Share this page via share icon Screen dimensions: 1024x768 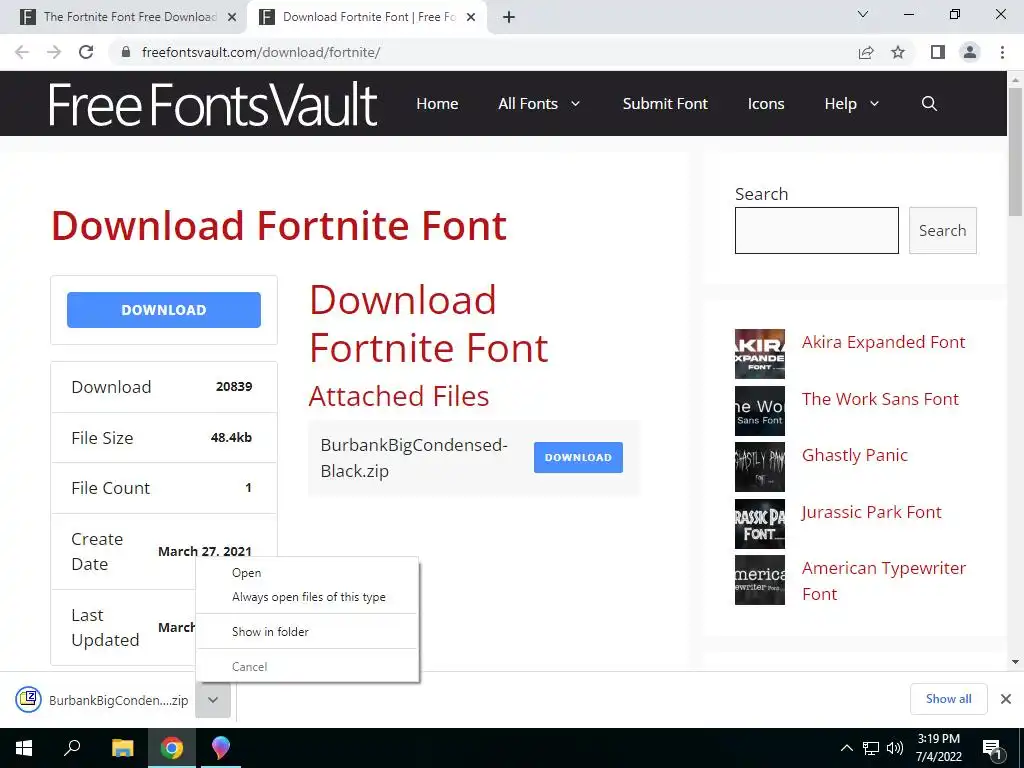point(866,52)
